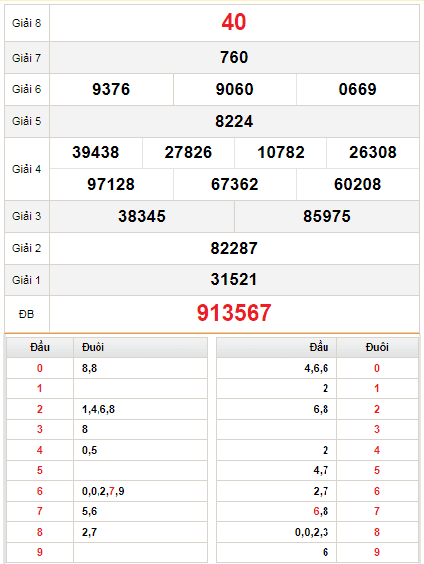Click the Đầu header in the right table
The image size is (424, 564).
[x=319, y=347]
